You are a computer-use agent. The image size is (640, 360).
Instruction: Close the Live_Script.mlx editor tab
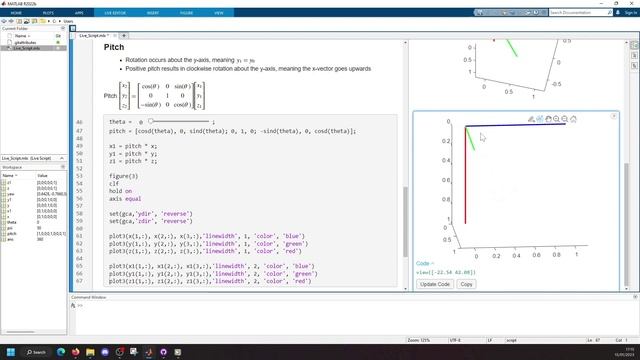(x=115, y=36)
